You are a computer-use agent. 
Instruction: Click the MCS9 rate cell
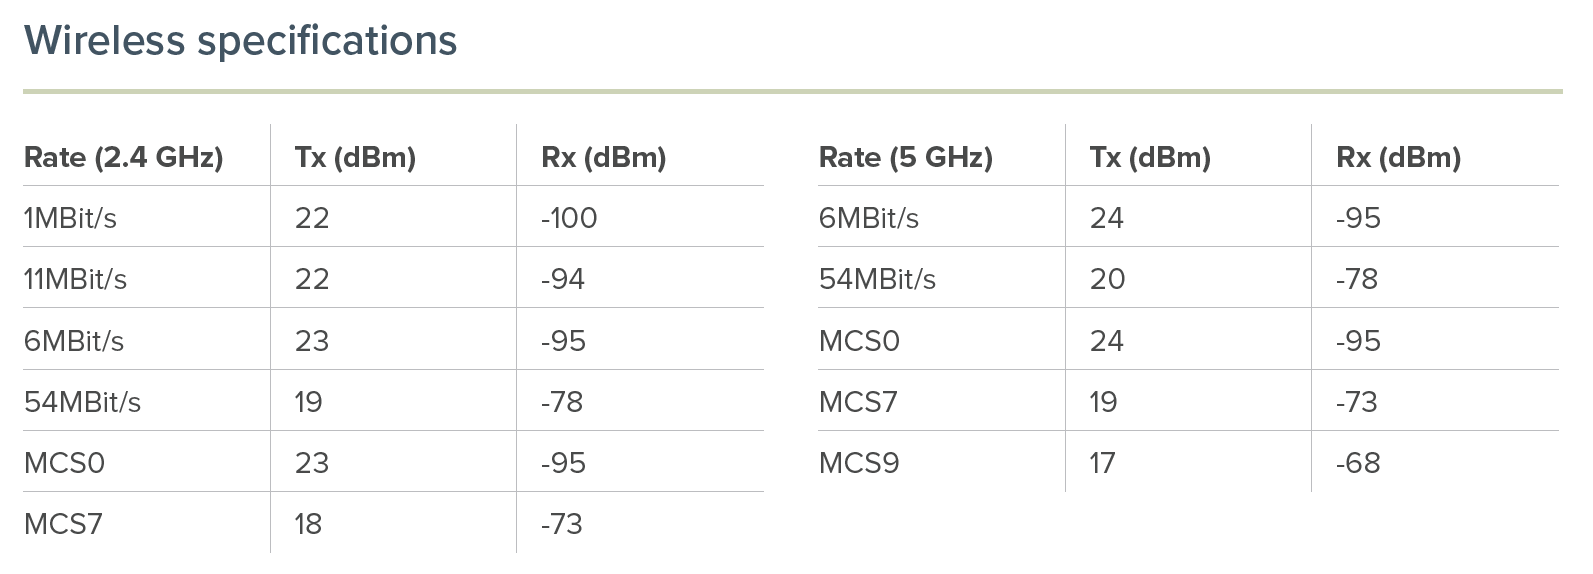pos(859,463)
